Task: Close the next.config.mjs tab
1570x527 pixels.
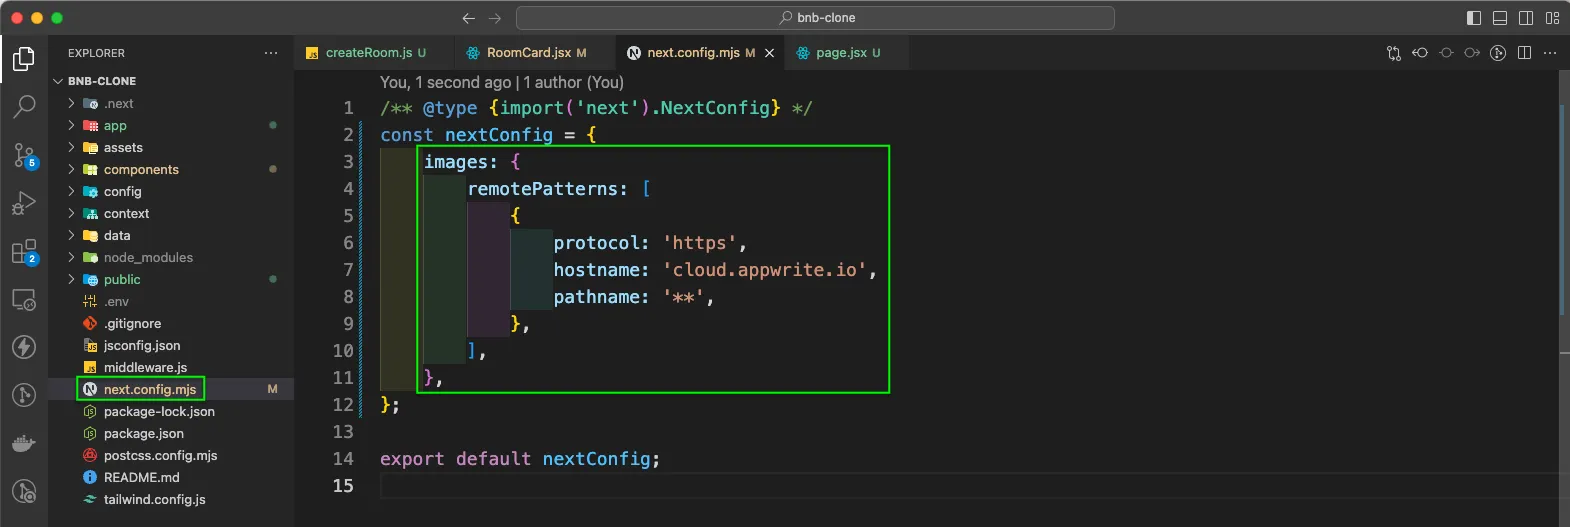Action: [x=769, y=53]
